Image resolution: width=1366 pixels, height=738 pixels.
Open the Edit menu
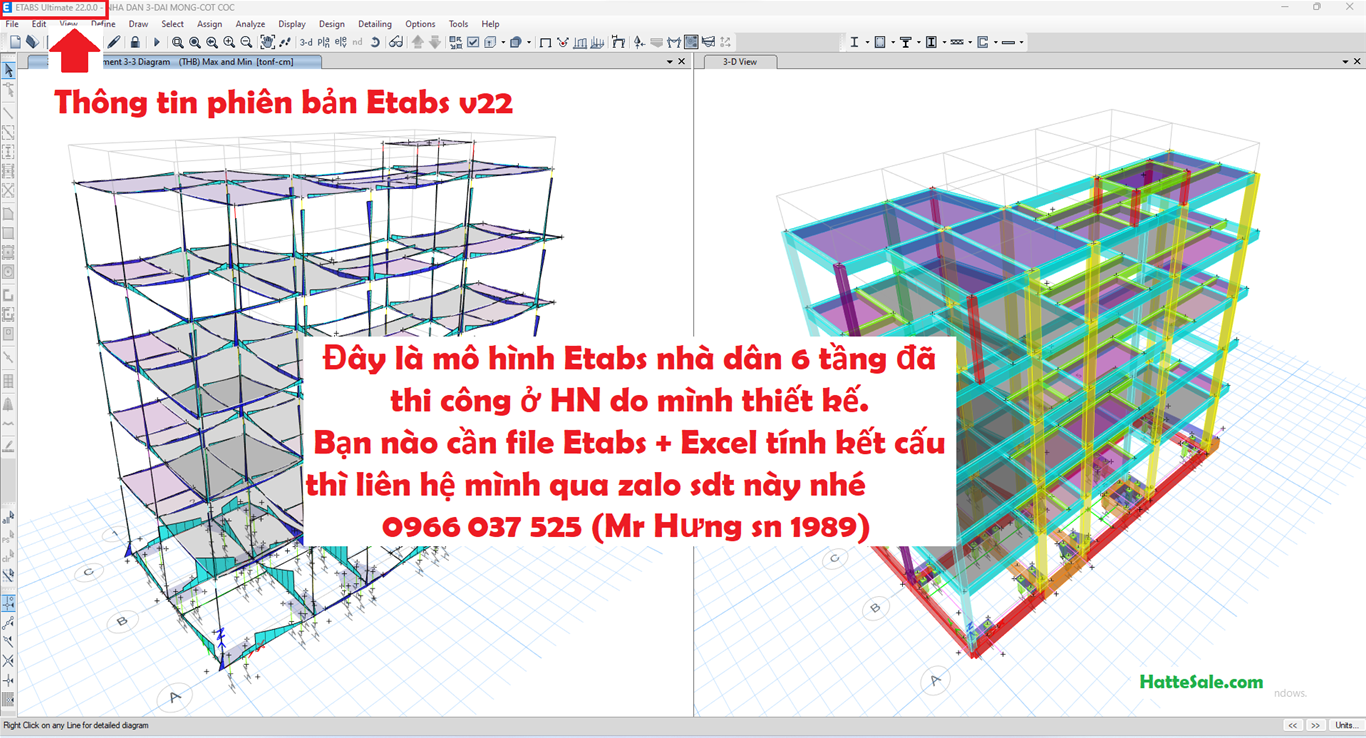coord(39,24)
